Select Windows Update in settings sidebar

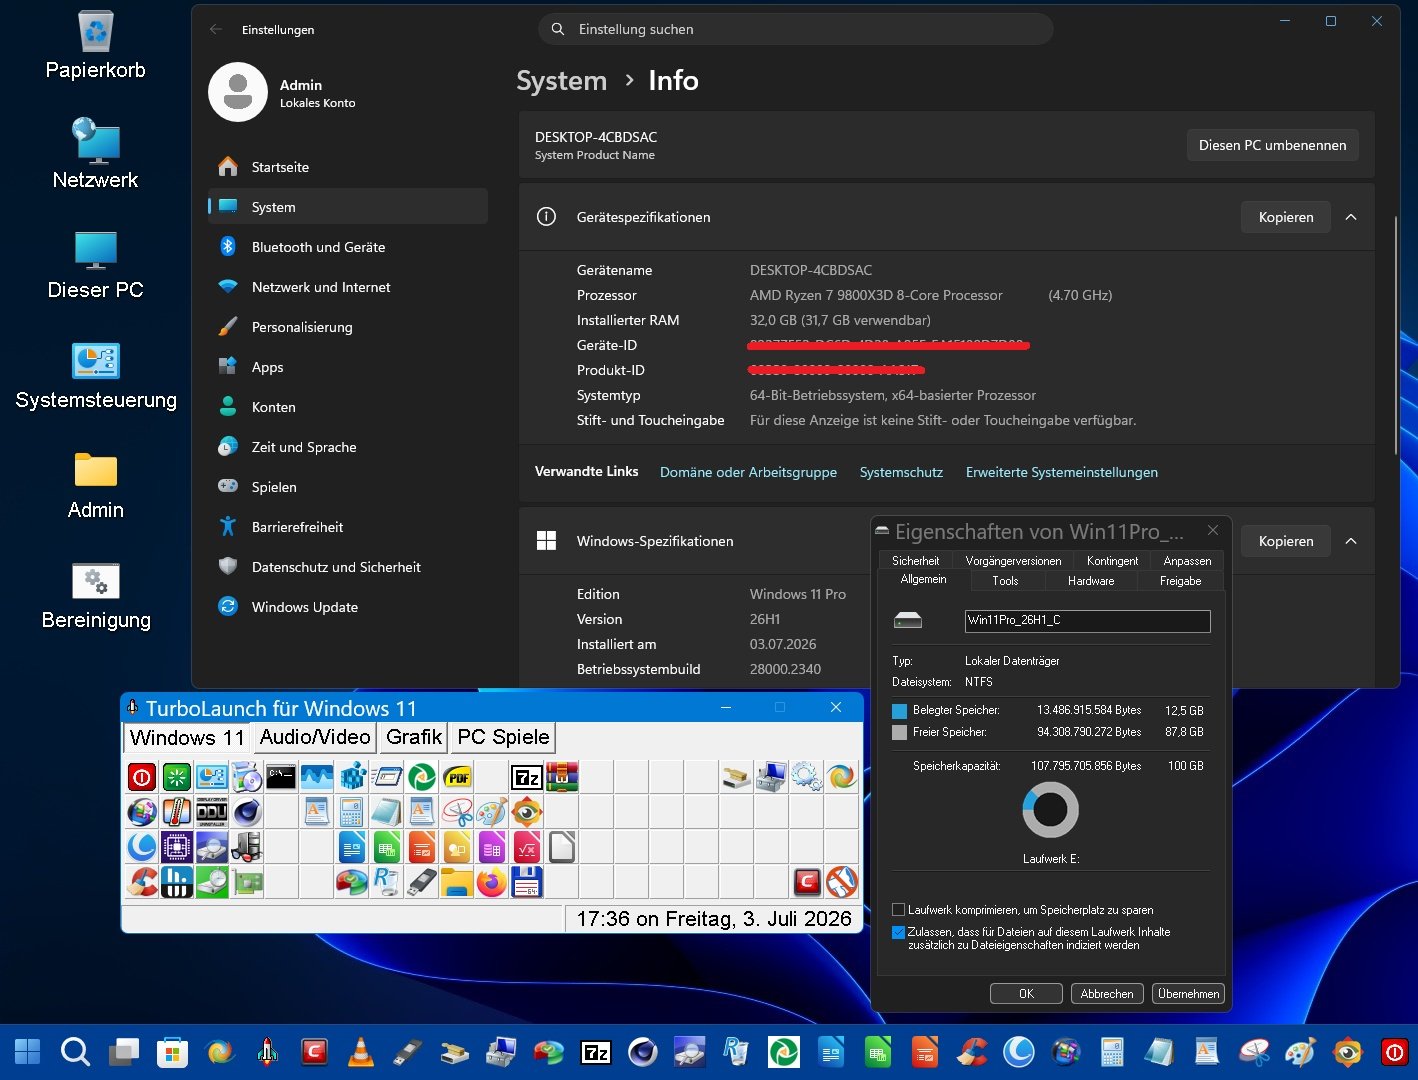[348, 607]
